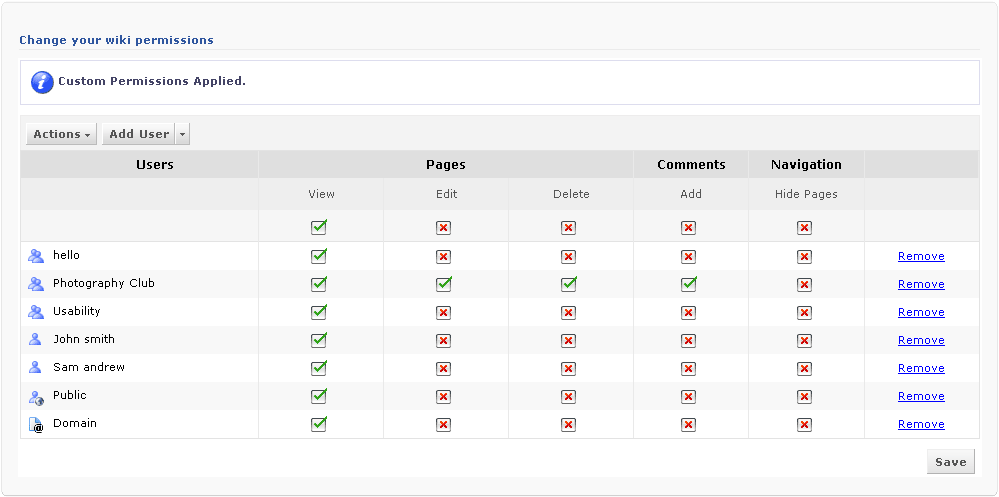Enable Edit permission for John smith
The width and height of the screenshot is (999, 497).
(443, 341)
